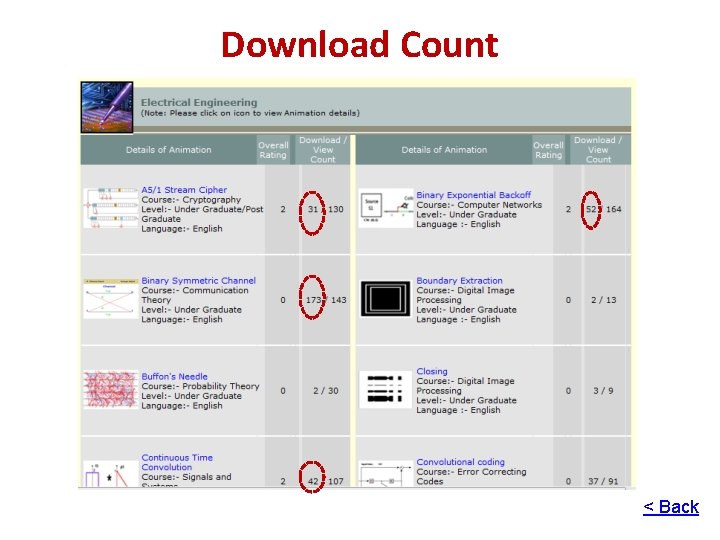Open the Buffon's Needle link
Image resolution: width=720 pixels, height=540 pixels.
(x=174, y=377)
